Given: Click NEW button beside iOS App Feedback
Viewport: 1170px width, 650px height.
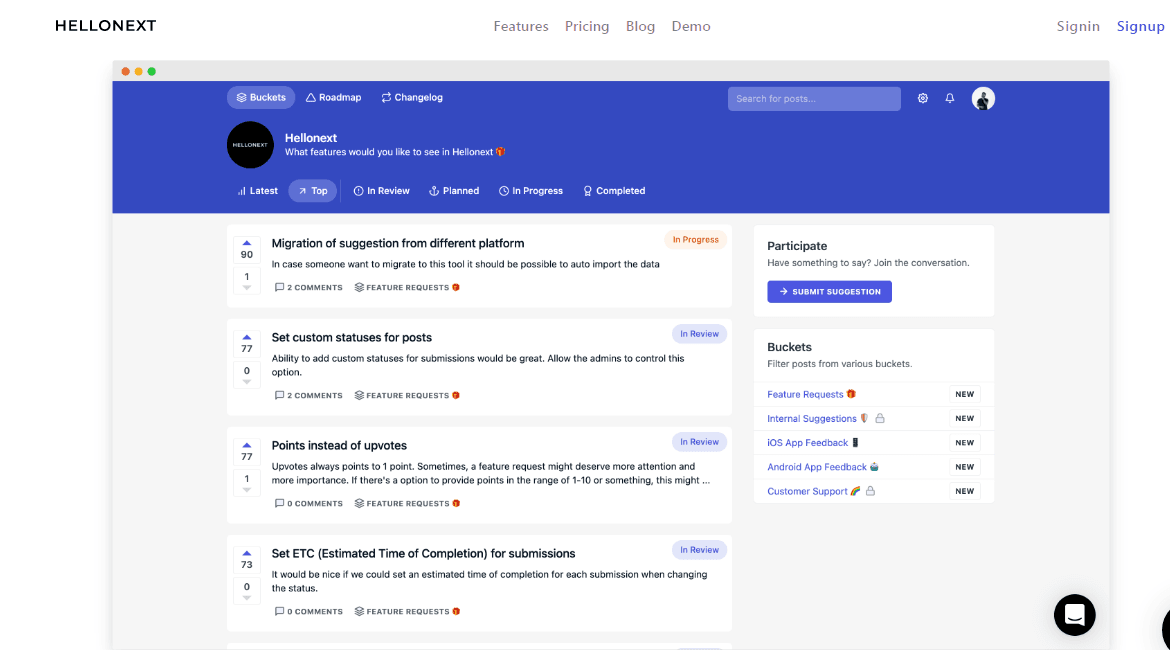Looking at the screenshot, I should pos(965,443).
